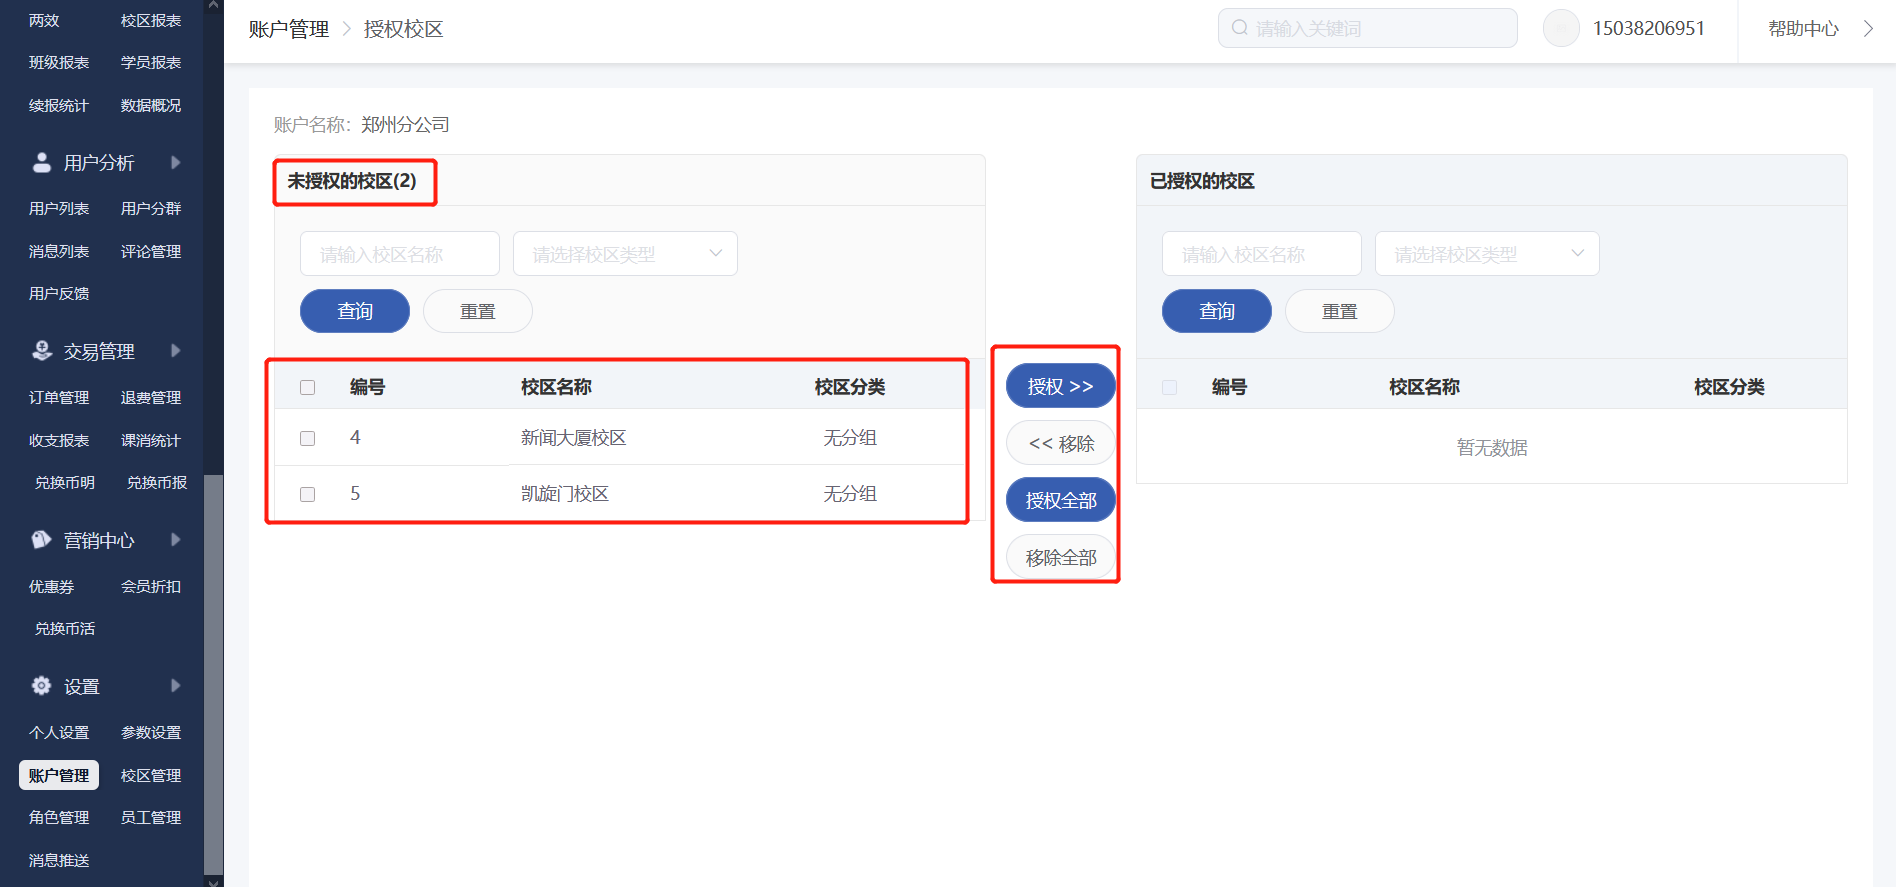Click the 设置 gear icon
The width and height of the screenshot is (1896, 887).
pos(42,686)
